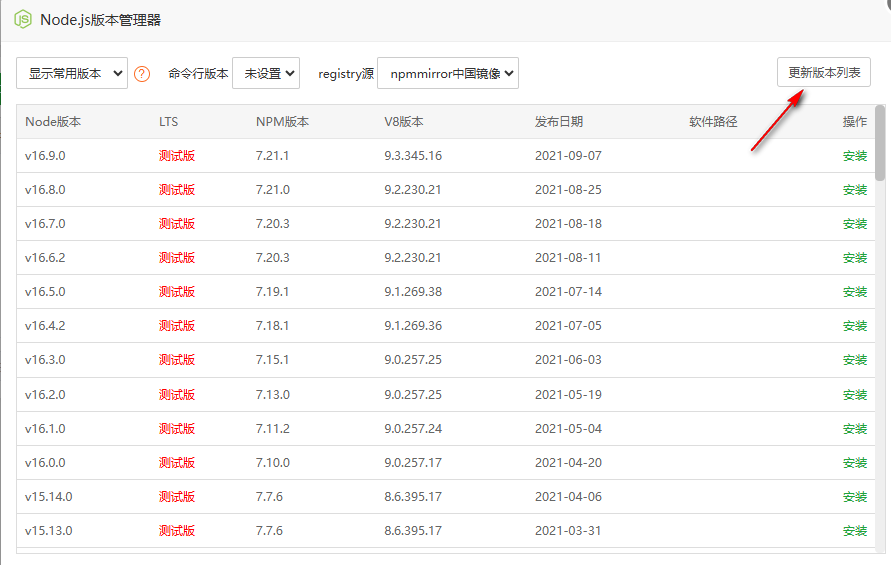
Task: Open the registry源 npmmirror中国镜像 dropdown
Action: pos(448,73)
